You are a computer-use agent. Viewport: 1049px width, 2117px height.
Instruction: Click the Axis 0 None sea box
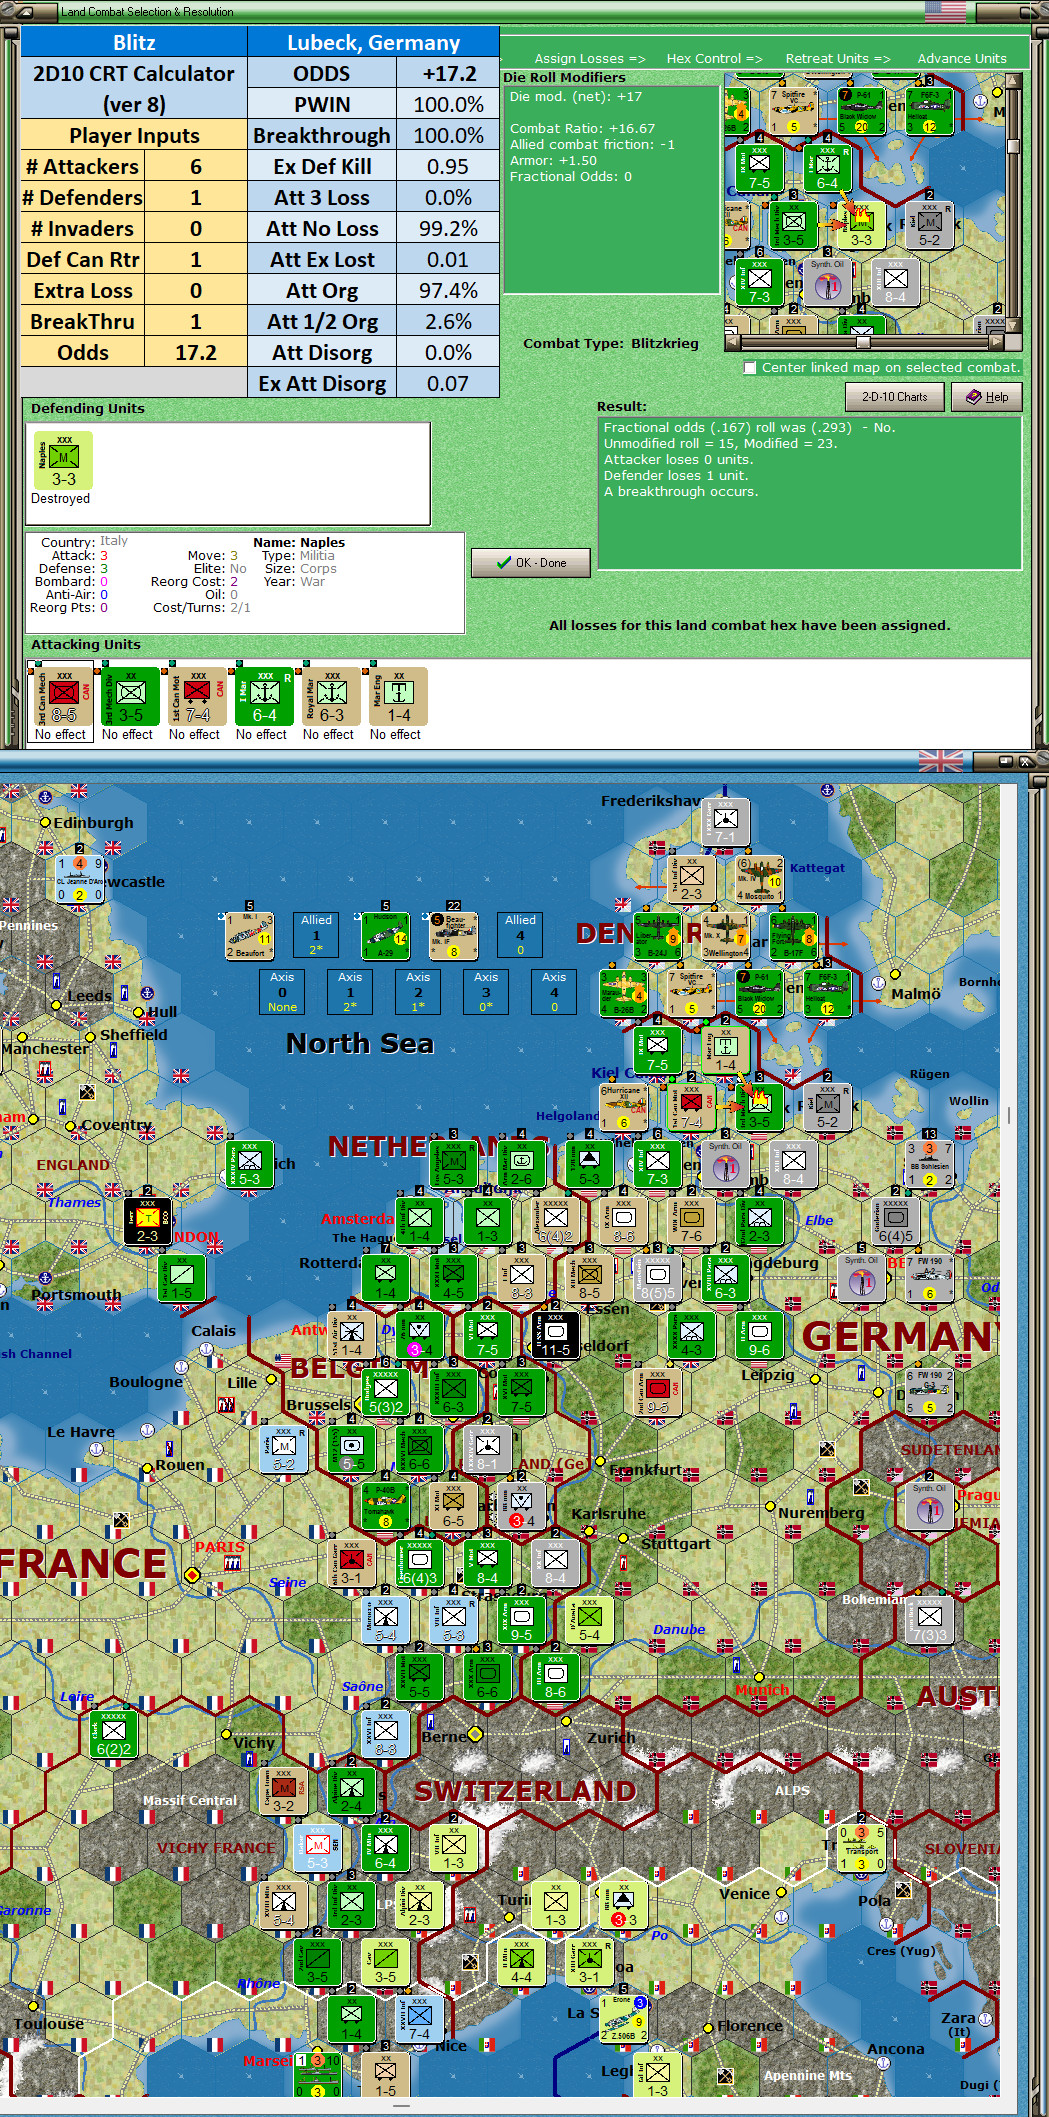[282, 992]
